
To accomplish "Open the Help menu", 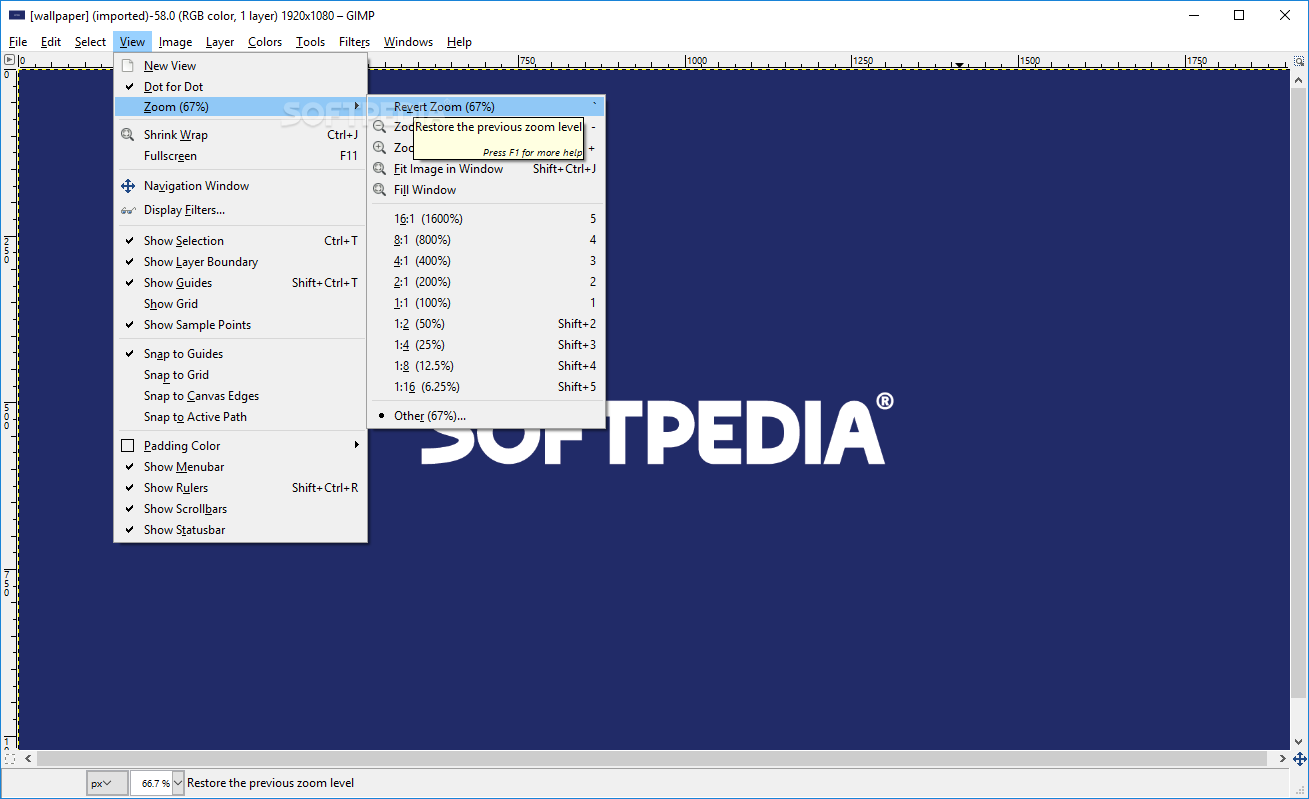I will coord(459,42).
